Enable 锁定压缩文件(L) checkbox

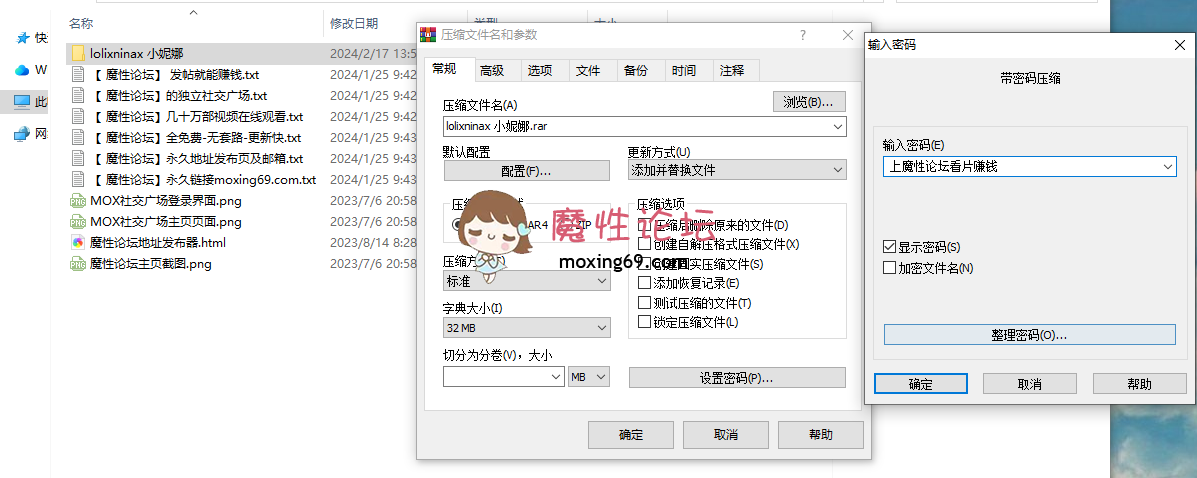(x=644, y=322)
